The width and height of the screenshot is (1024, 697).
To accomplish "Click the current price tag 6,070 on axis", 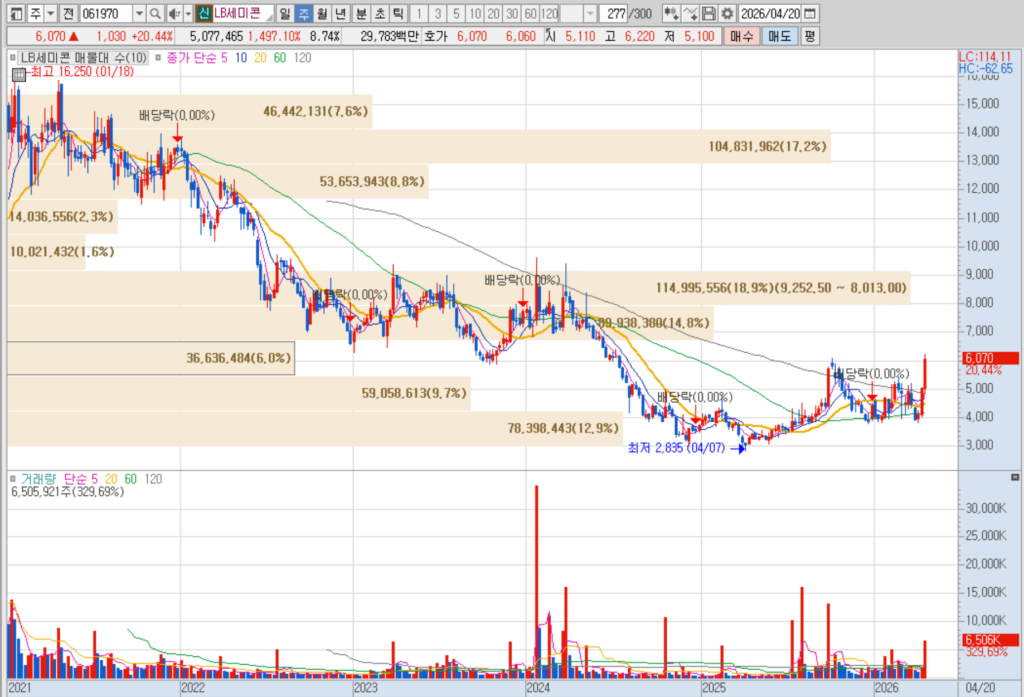I will tap(990, 358).
